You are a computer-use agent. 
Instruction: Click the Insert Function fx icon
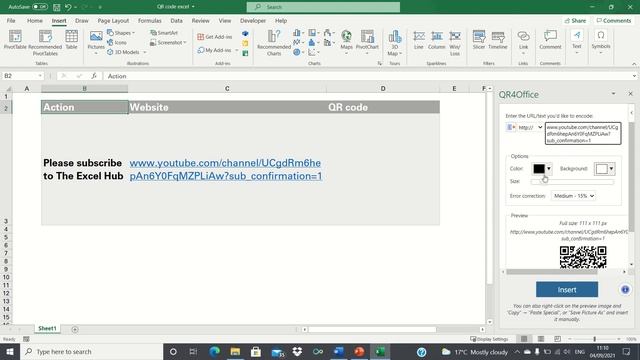tap(94, 76)
